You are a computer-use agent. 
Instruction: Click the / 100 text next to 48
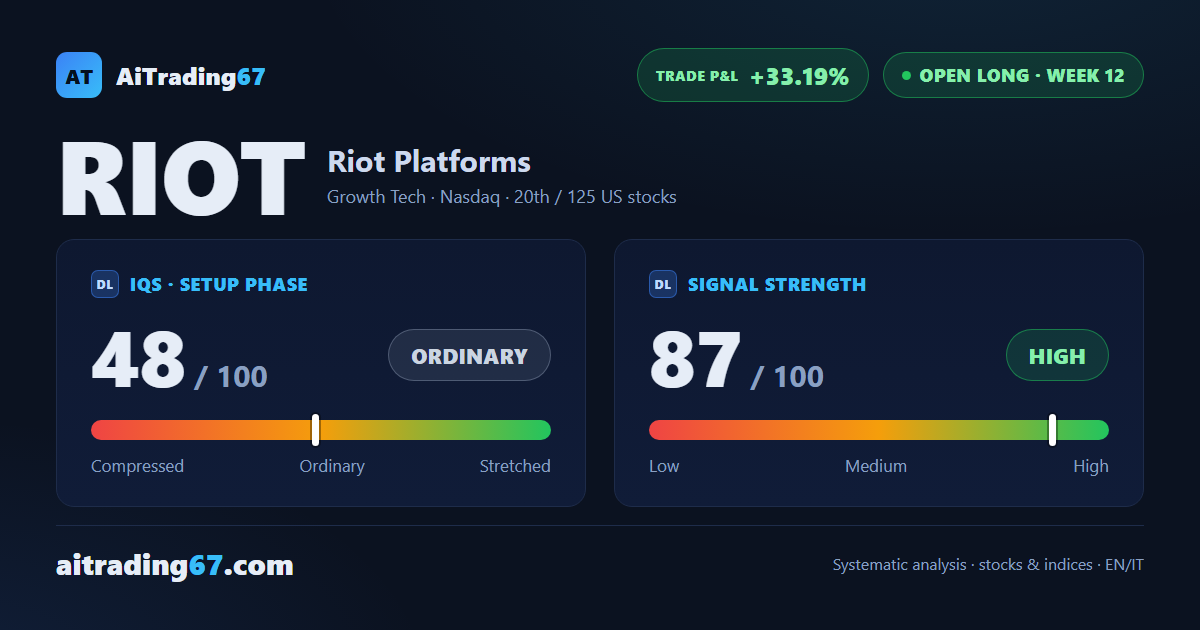[231, 377]
